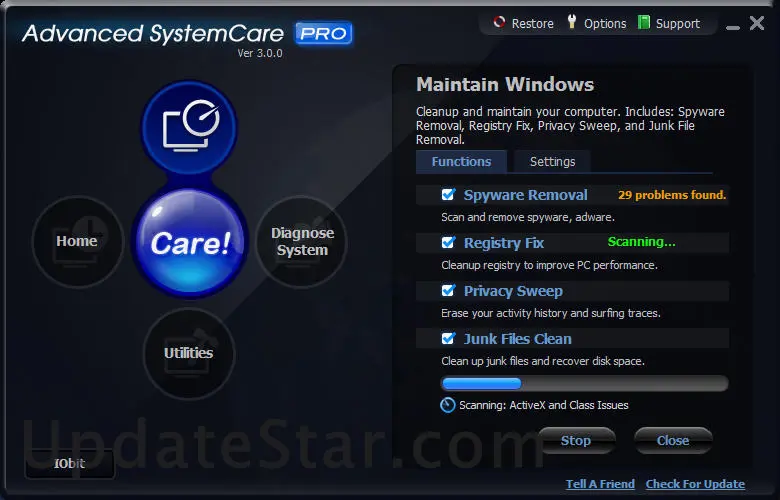Viewport: 780px width, 500px height.
Task: Open Diagnose System circle button
Action: point(302,241)
